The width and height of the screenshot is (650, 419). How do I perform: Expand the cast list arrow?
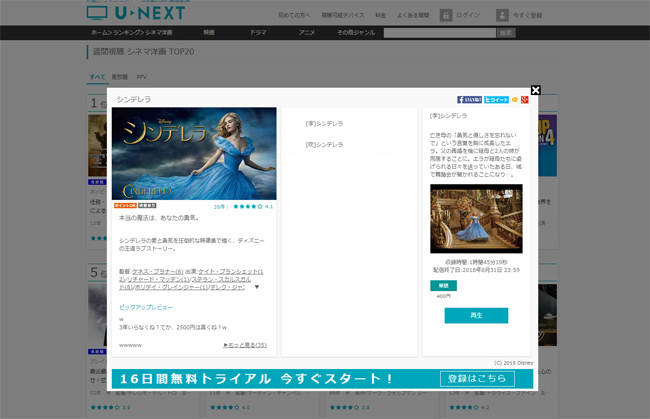pos(257,287)
